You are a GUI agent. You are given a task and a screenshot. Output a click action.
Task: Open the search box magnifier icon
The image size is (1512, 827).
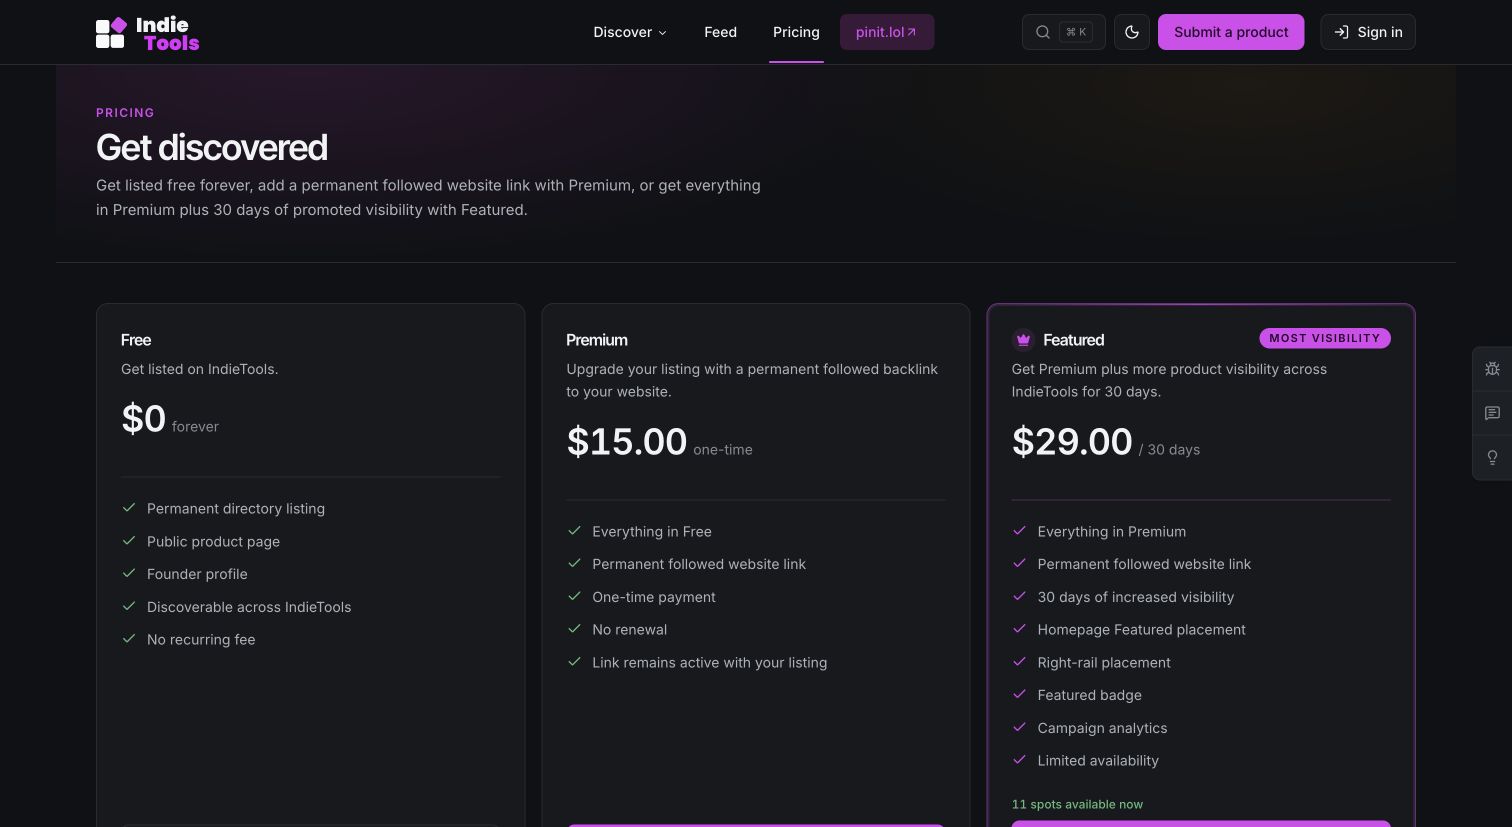coord(1042,32)
